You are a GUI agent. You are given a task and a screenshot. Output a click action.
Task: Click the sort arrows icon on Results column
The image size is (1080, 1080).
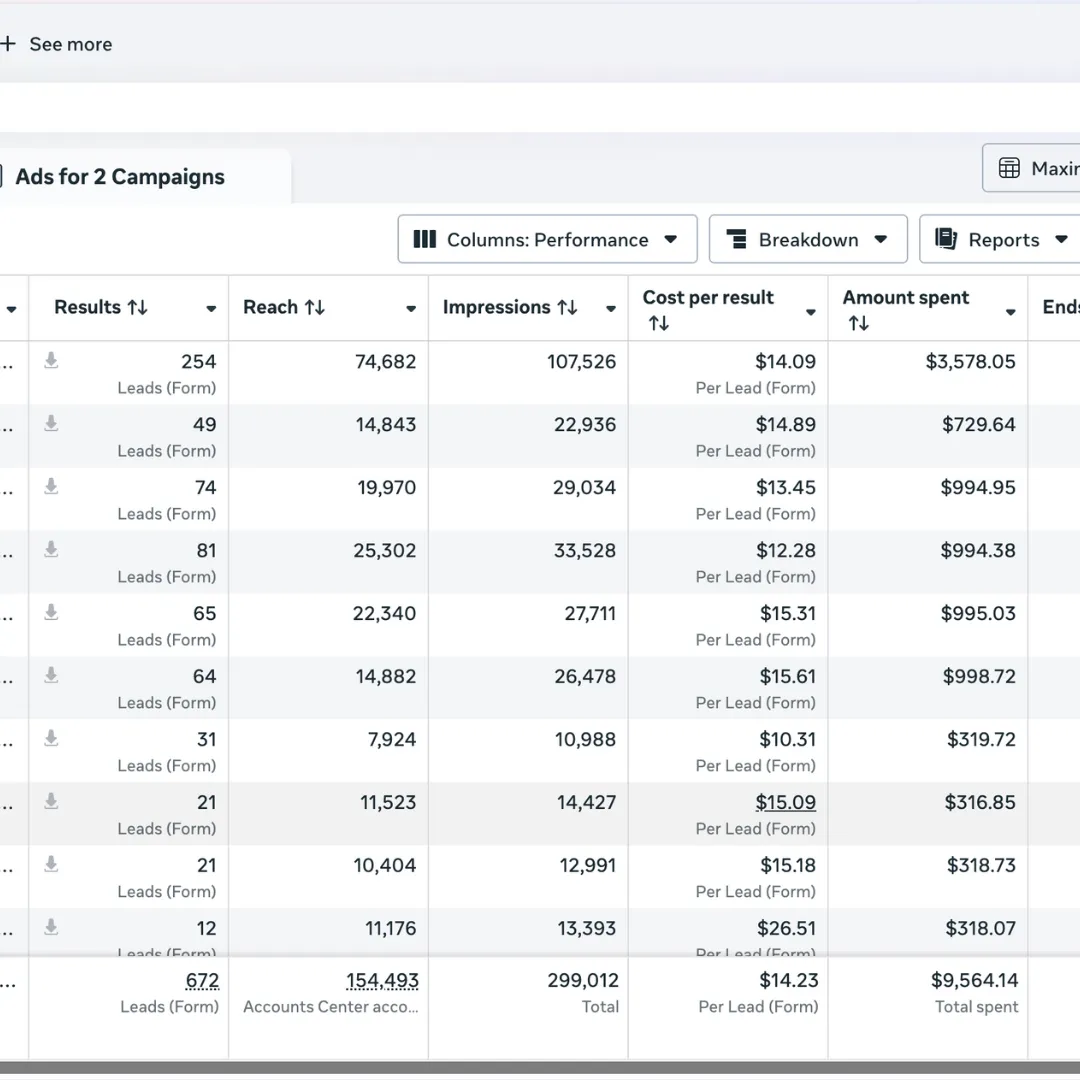click(137, 308)
